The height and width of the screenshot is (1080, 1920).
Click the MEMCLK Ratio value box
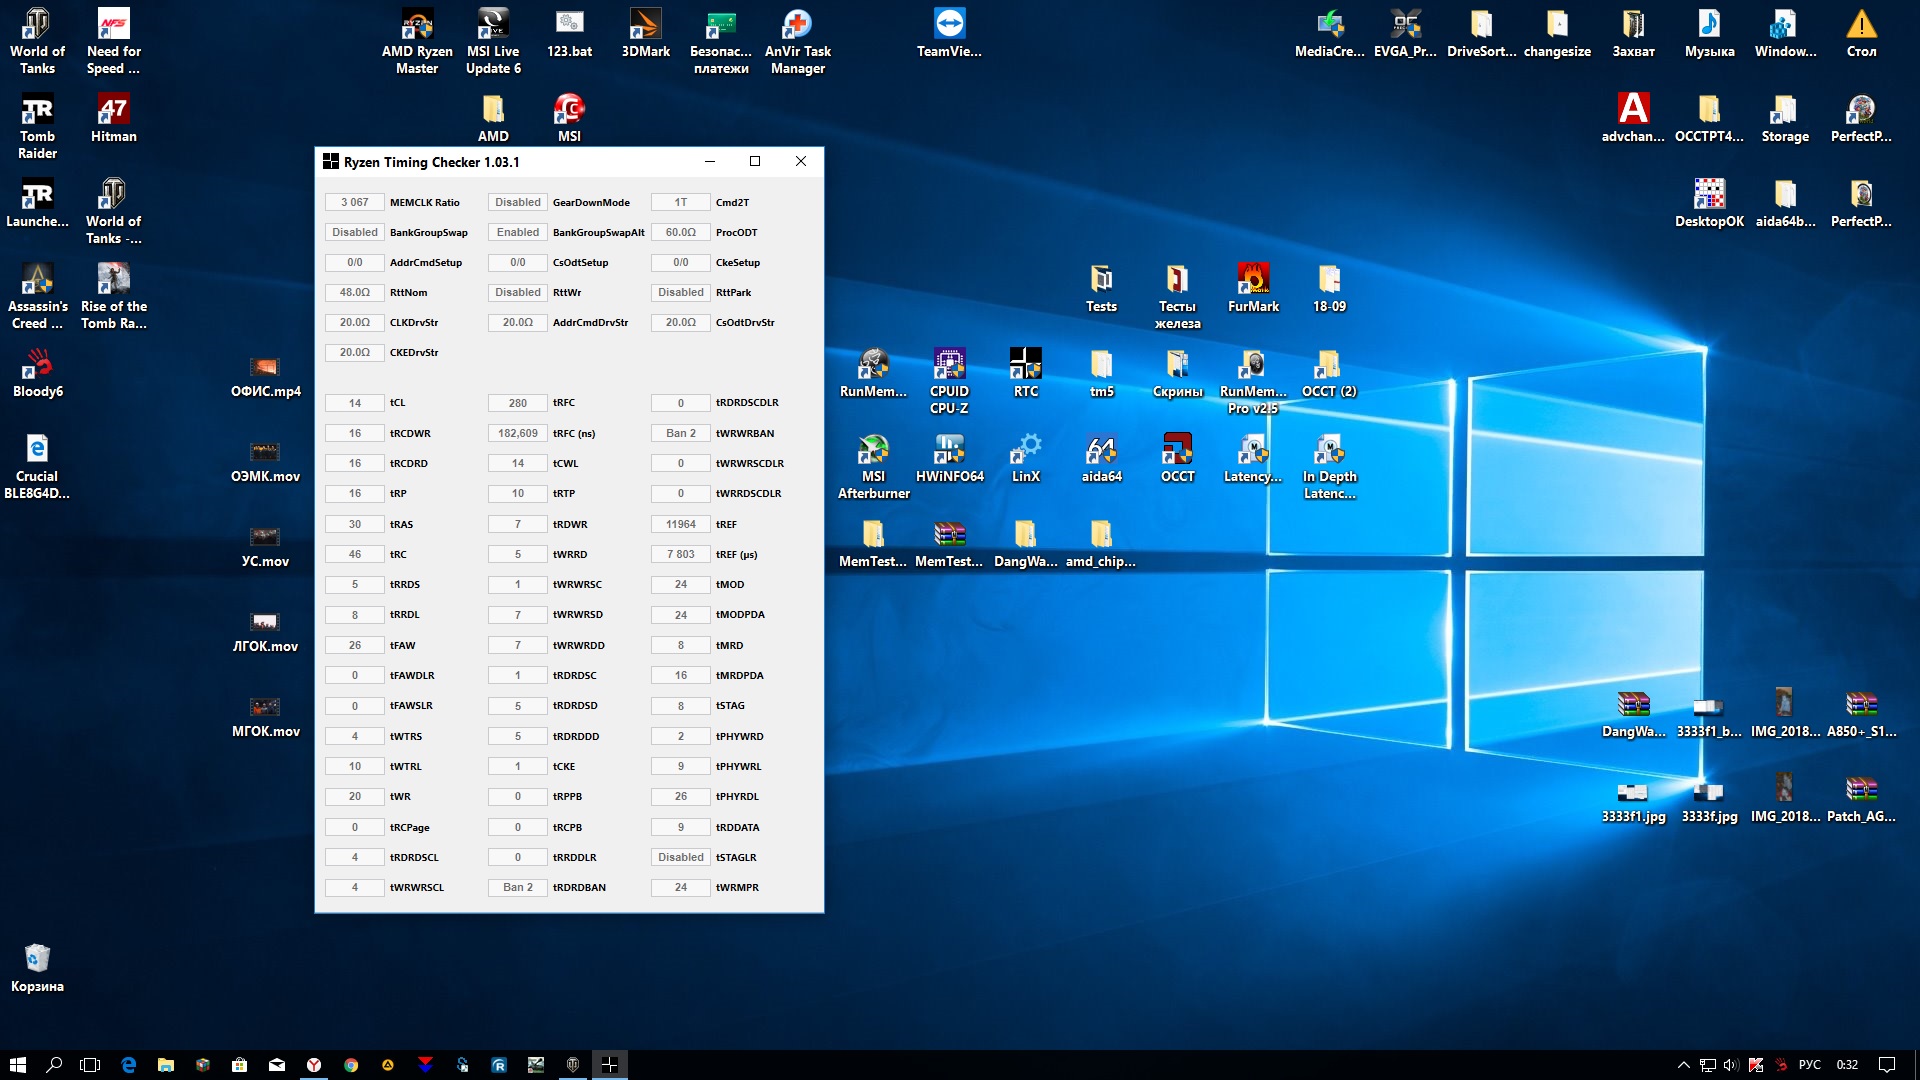coord(355,202)
